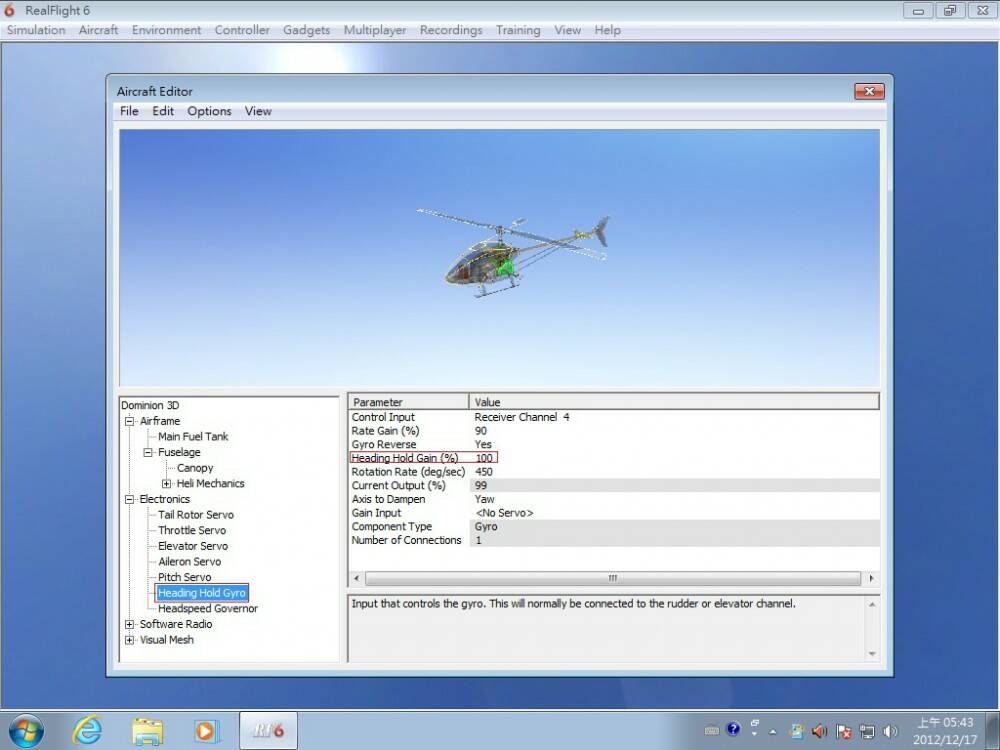Open the Aircraft Editor View menu
1000x750 pixels.
258,111
